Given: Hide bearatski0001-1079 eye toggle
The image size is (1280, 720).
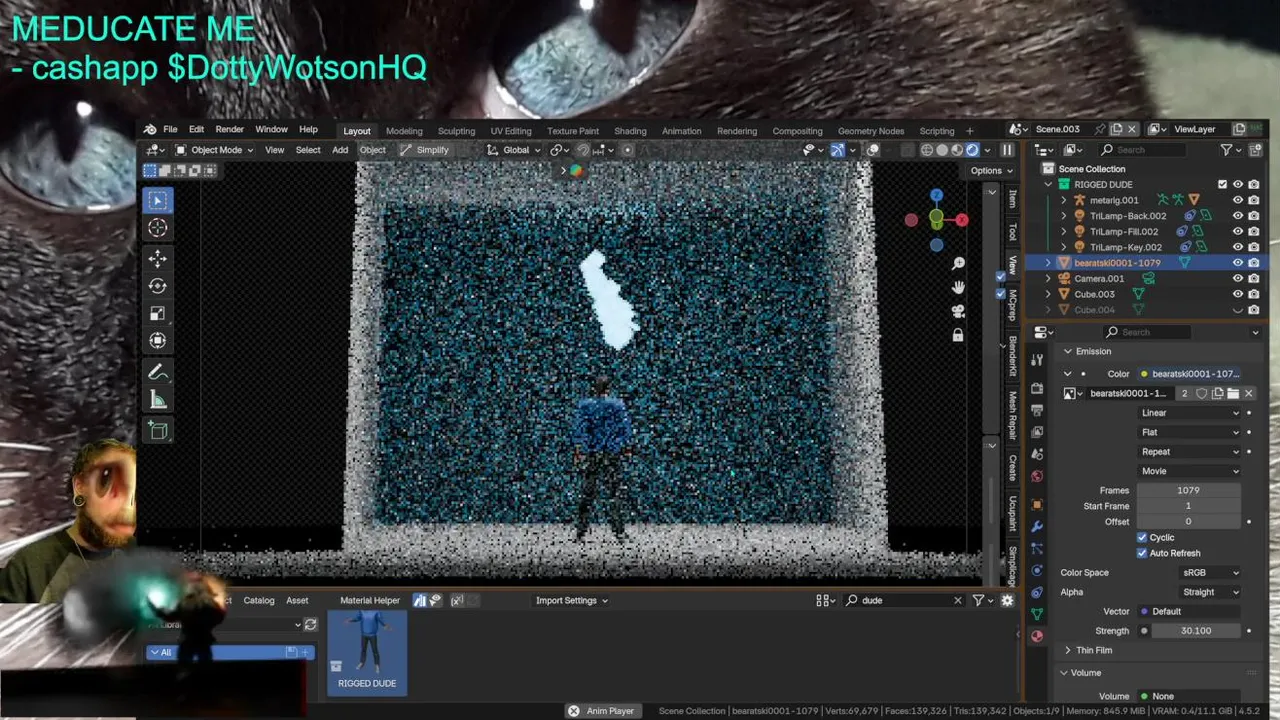Looking at the screenshot, I should (x=1238, y=263).
